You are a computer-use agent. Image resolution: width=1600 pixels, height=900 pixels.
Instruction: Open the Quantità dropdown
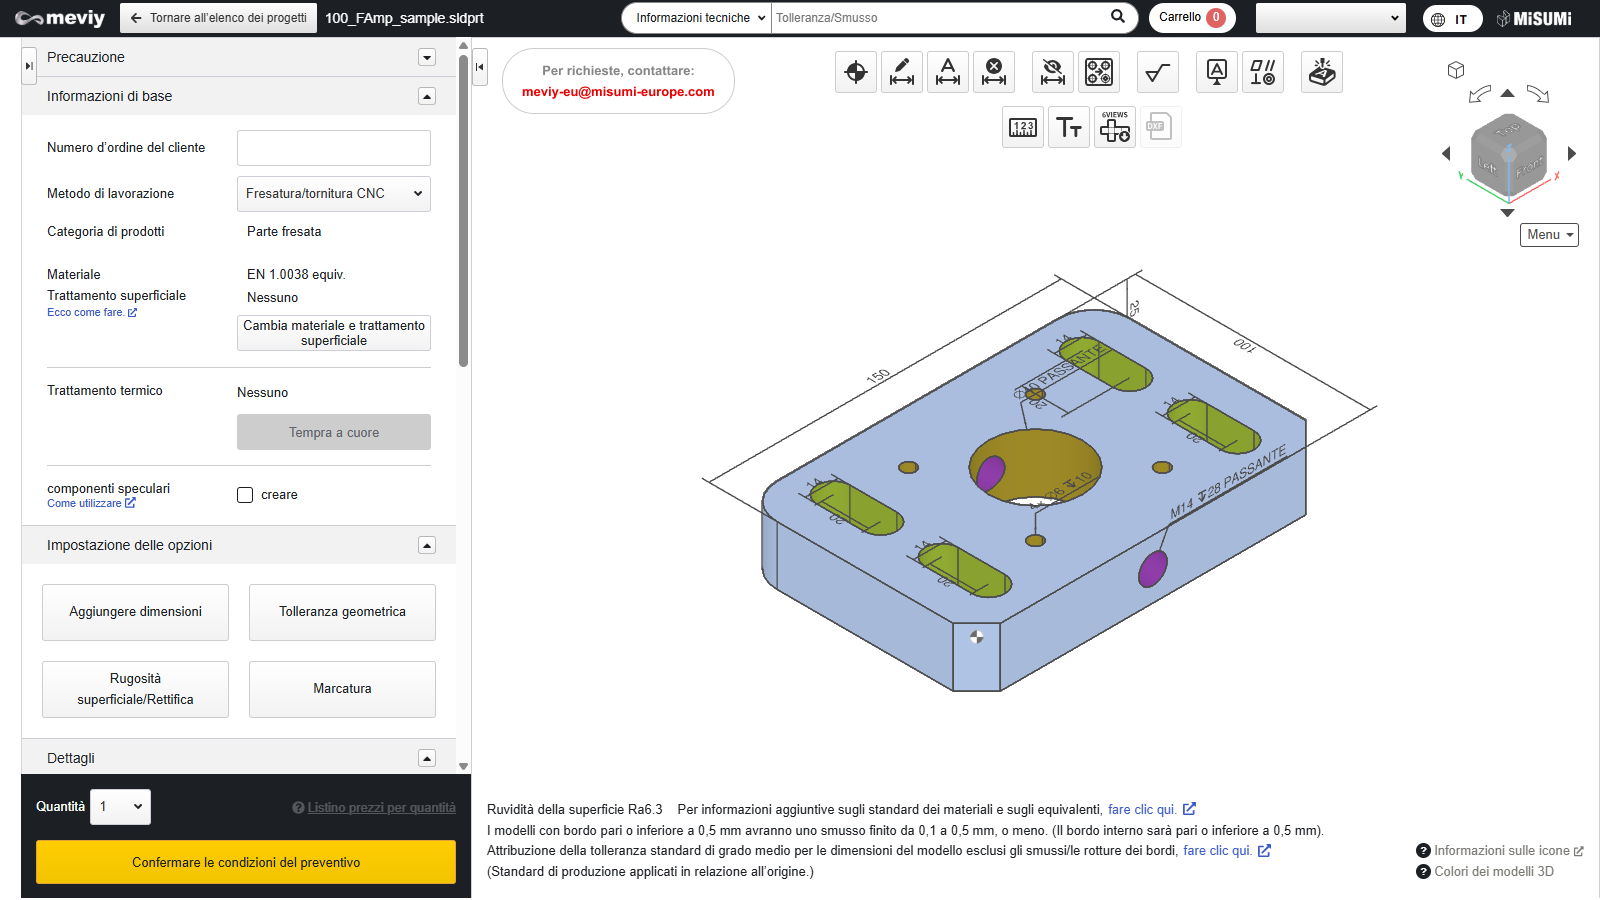point(121,807)
